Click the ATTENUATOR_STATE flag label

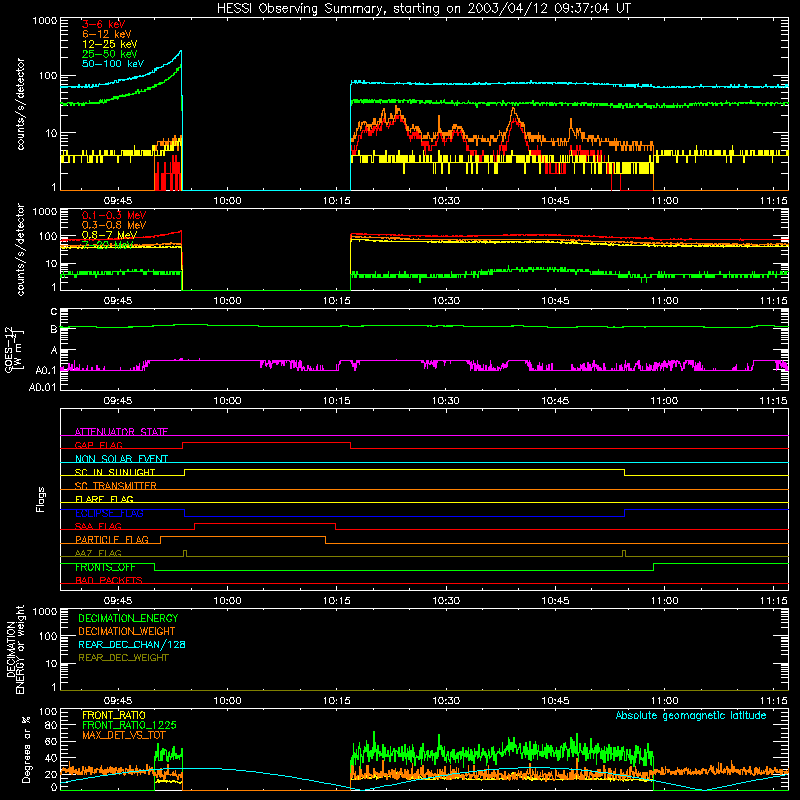click(x=121, y=432)
